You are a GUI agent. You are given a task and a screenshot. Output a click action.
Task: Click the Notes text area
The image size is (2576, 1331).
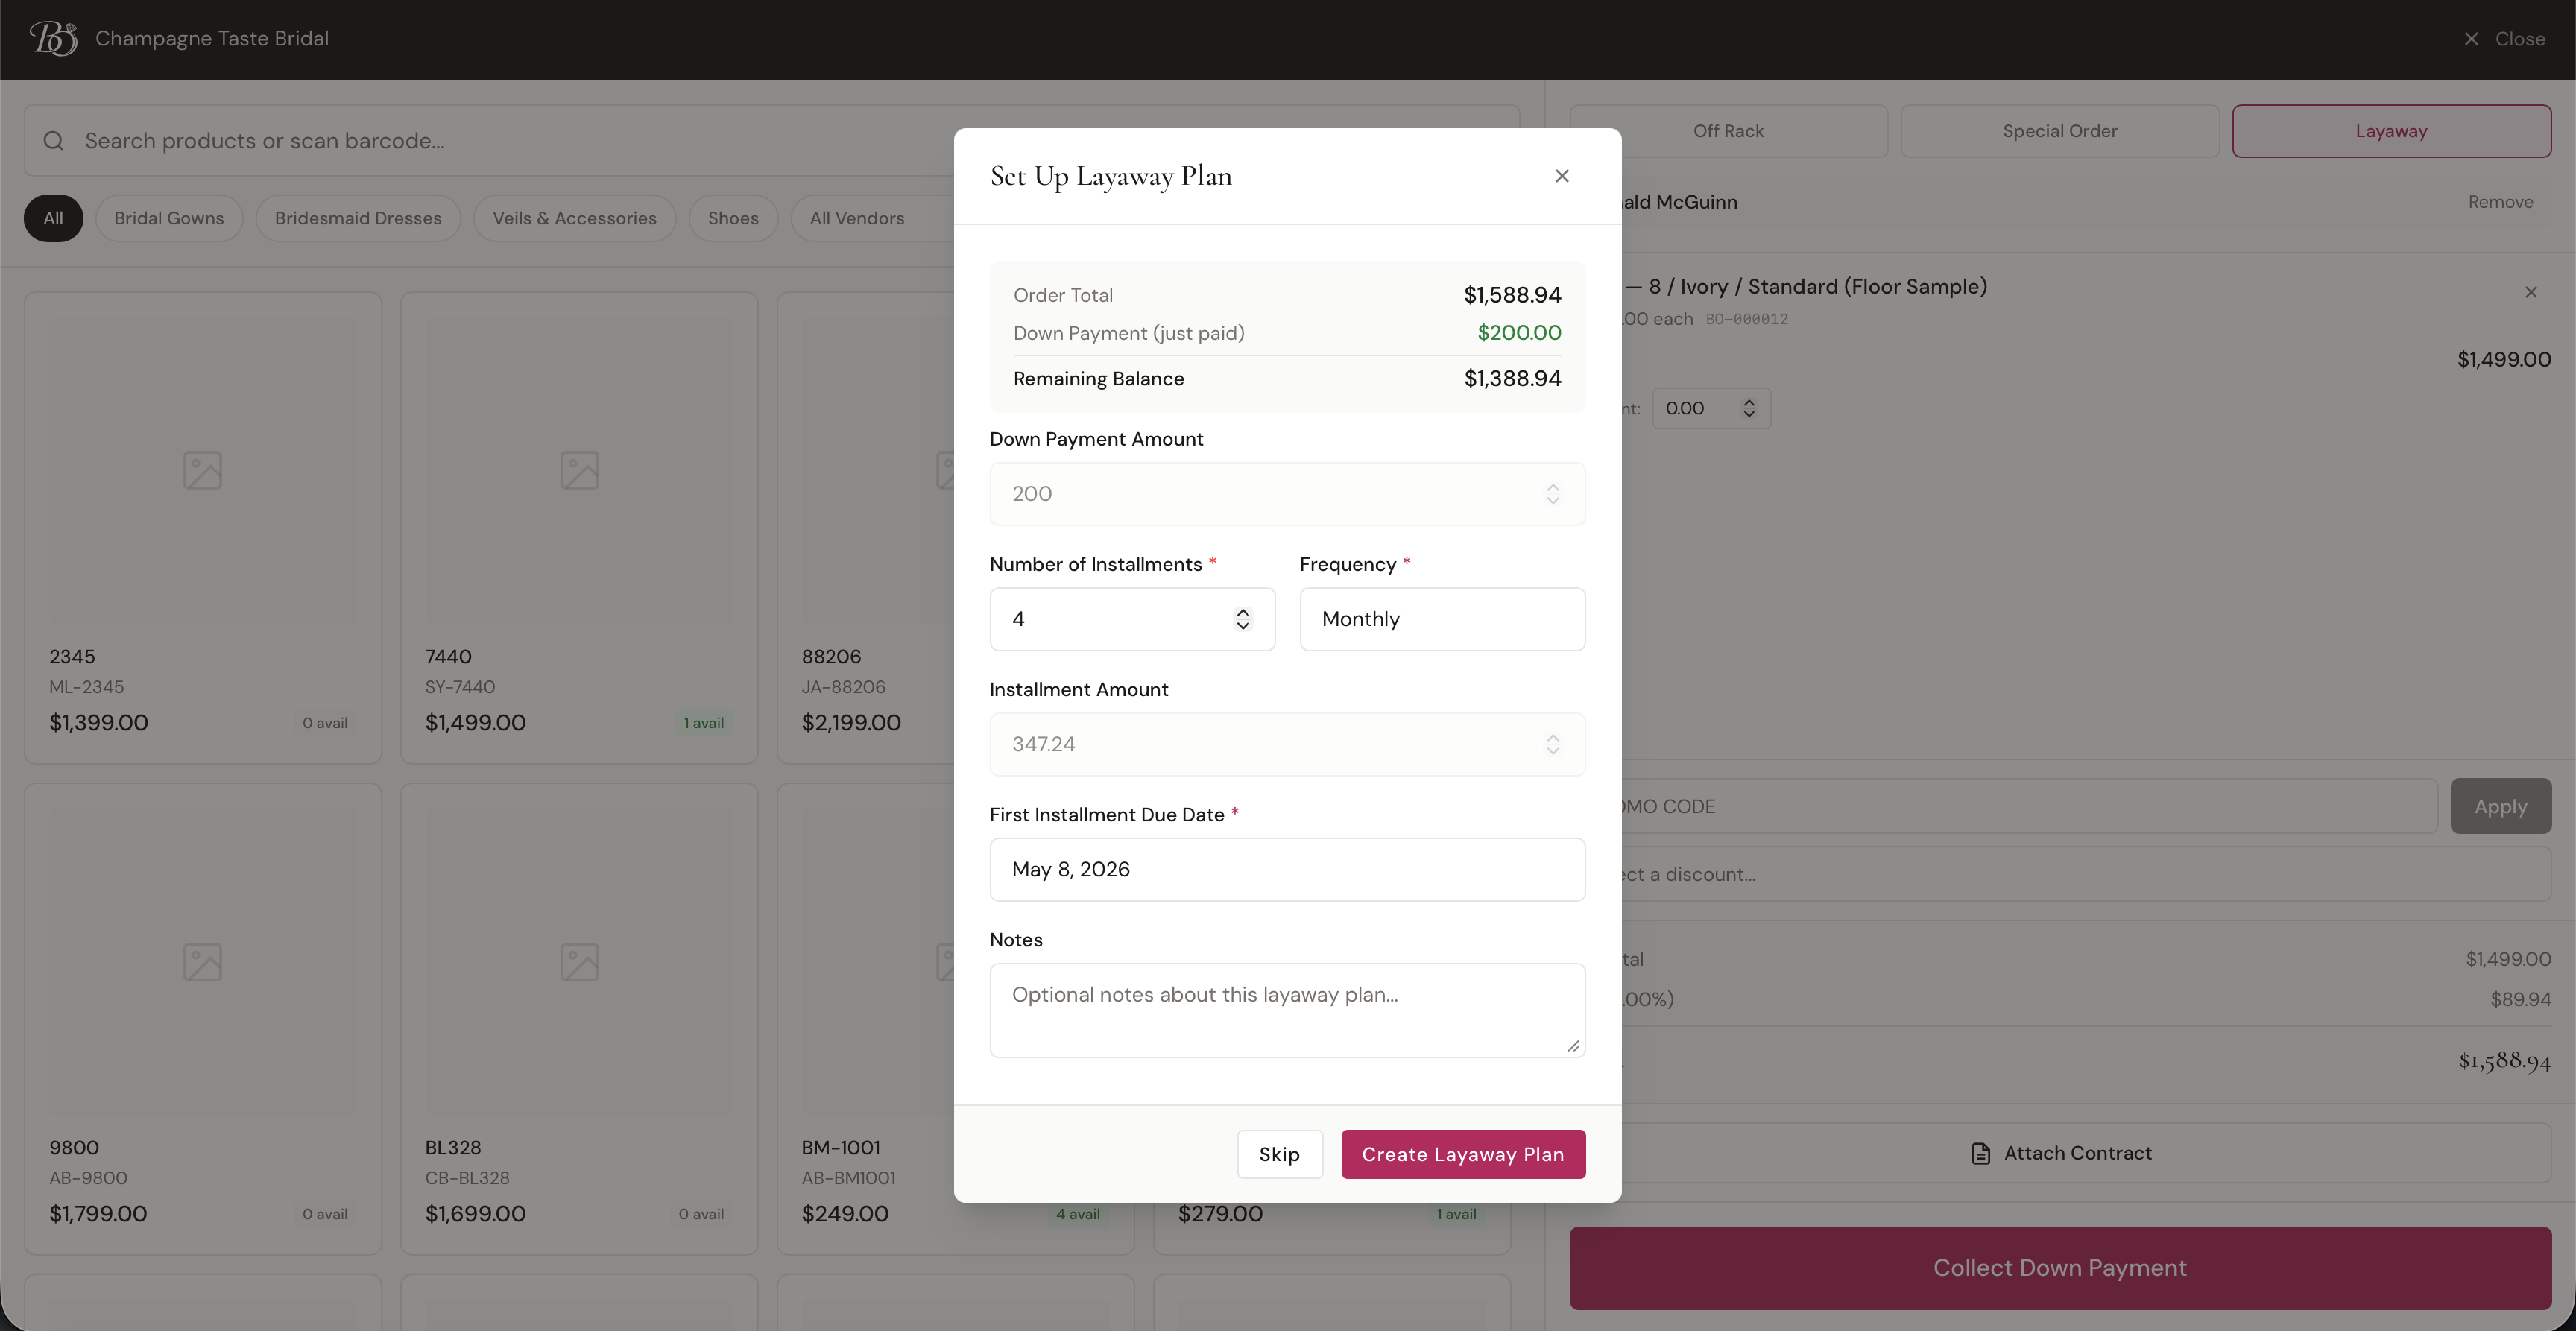[x=1287, y=1010]
